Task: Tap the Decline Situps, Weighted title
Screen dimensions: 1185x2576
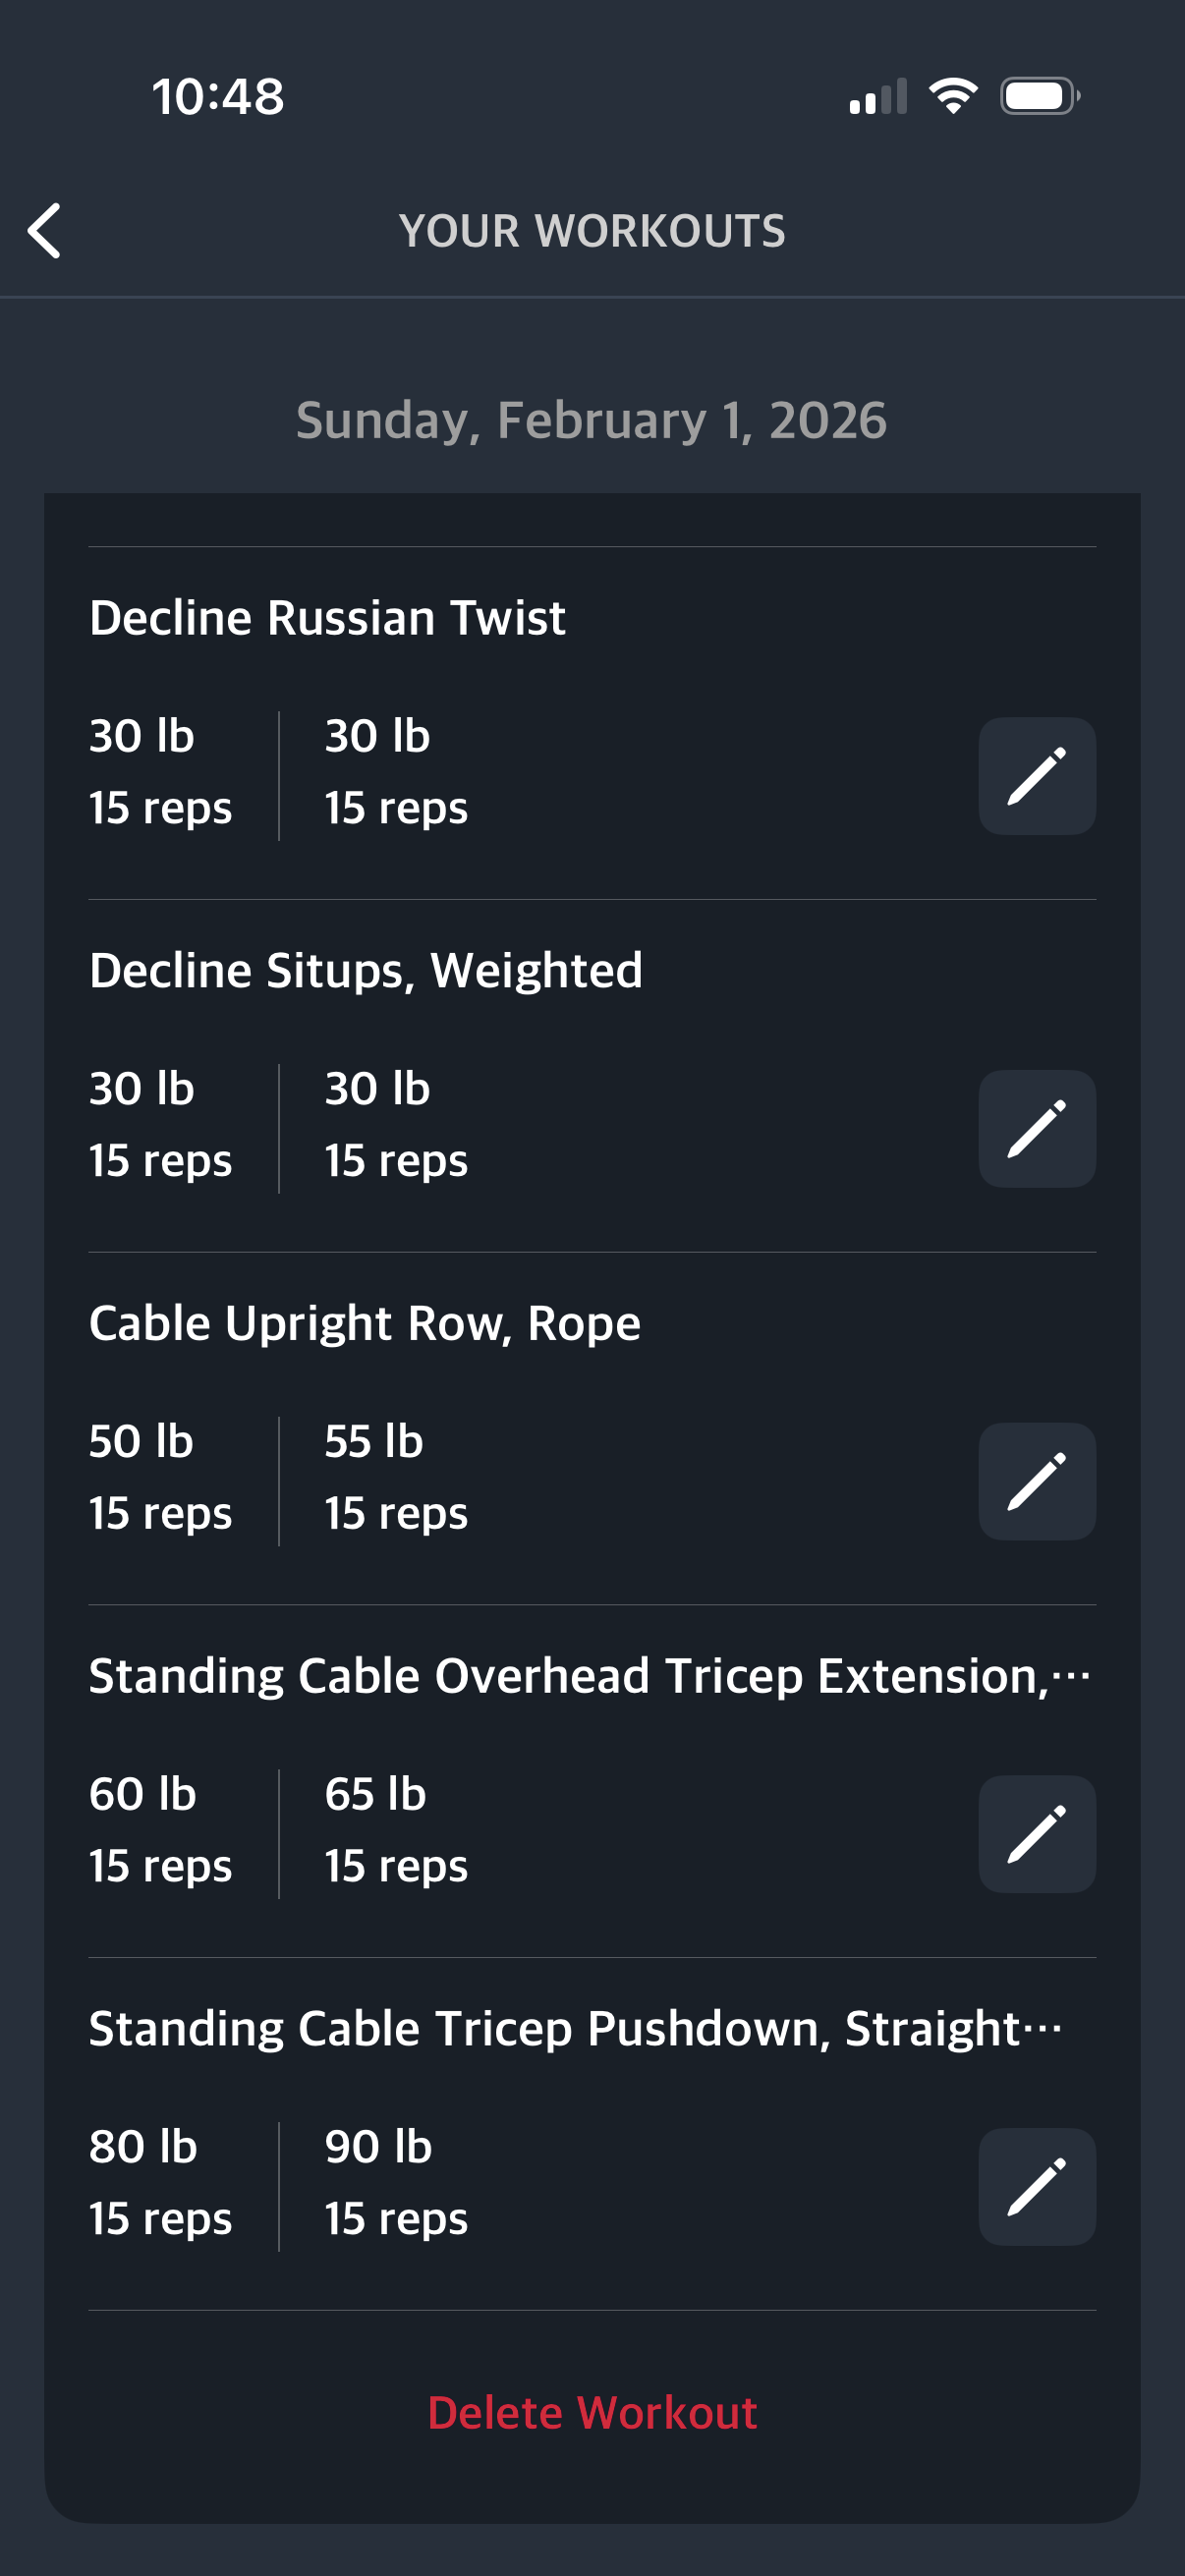Action: tap(365, 971)
